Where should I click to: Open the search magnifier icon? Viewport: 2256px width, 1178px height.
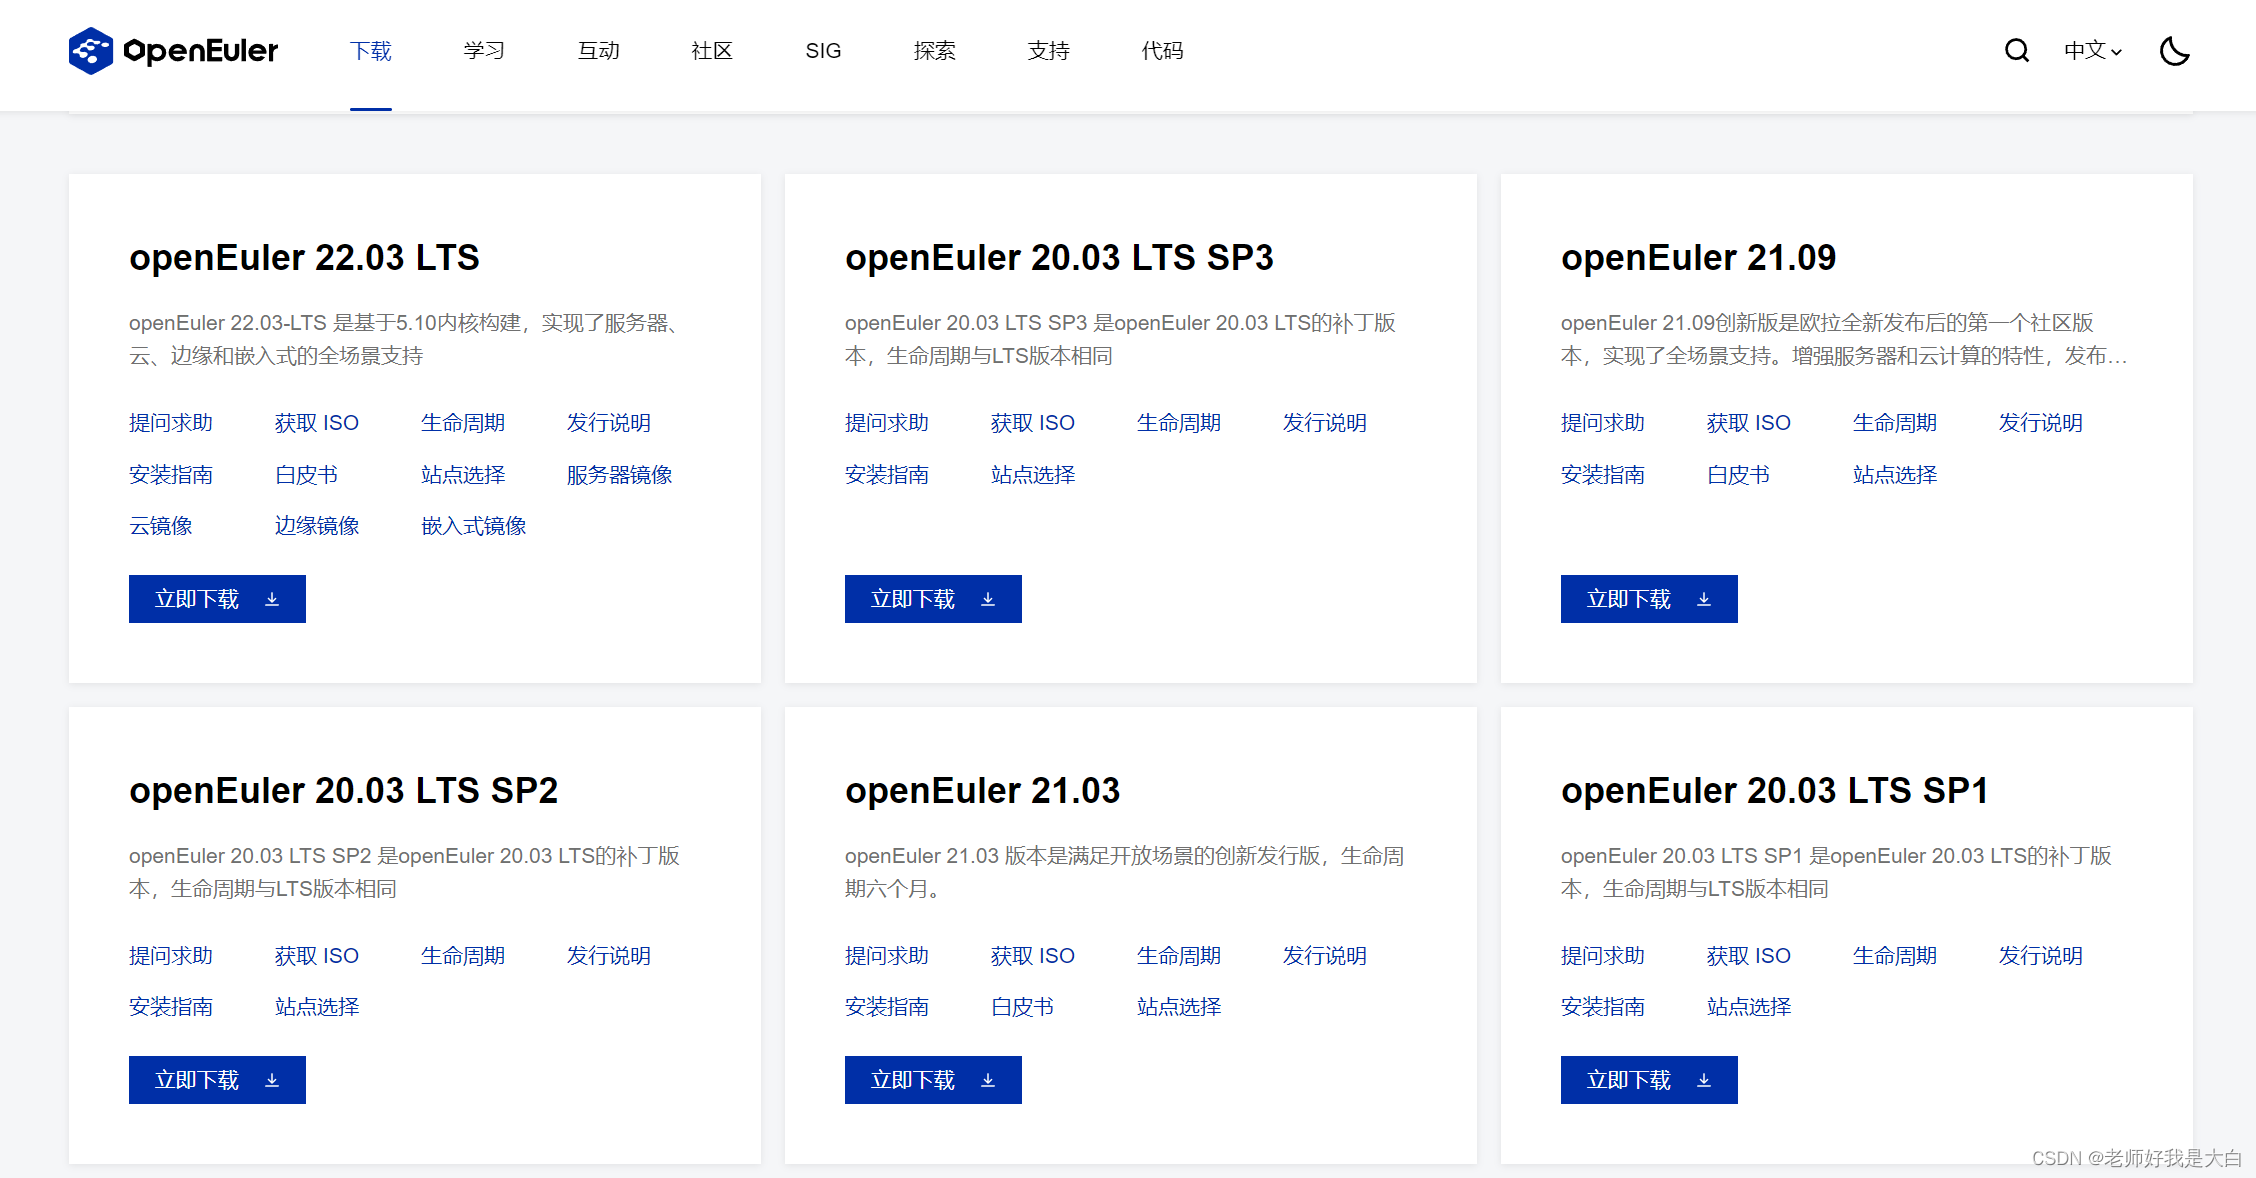click(x=2016, y=50)
